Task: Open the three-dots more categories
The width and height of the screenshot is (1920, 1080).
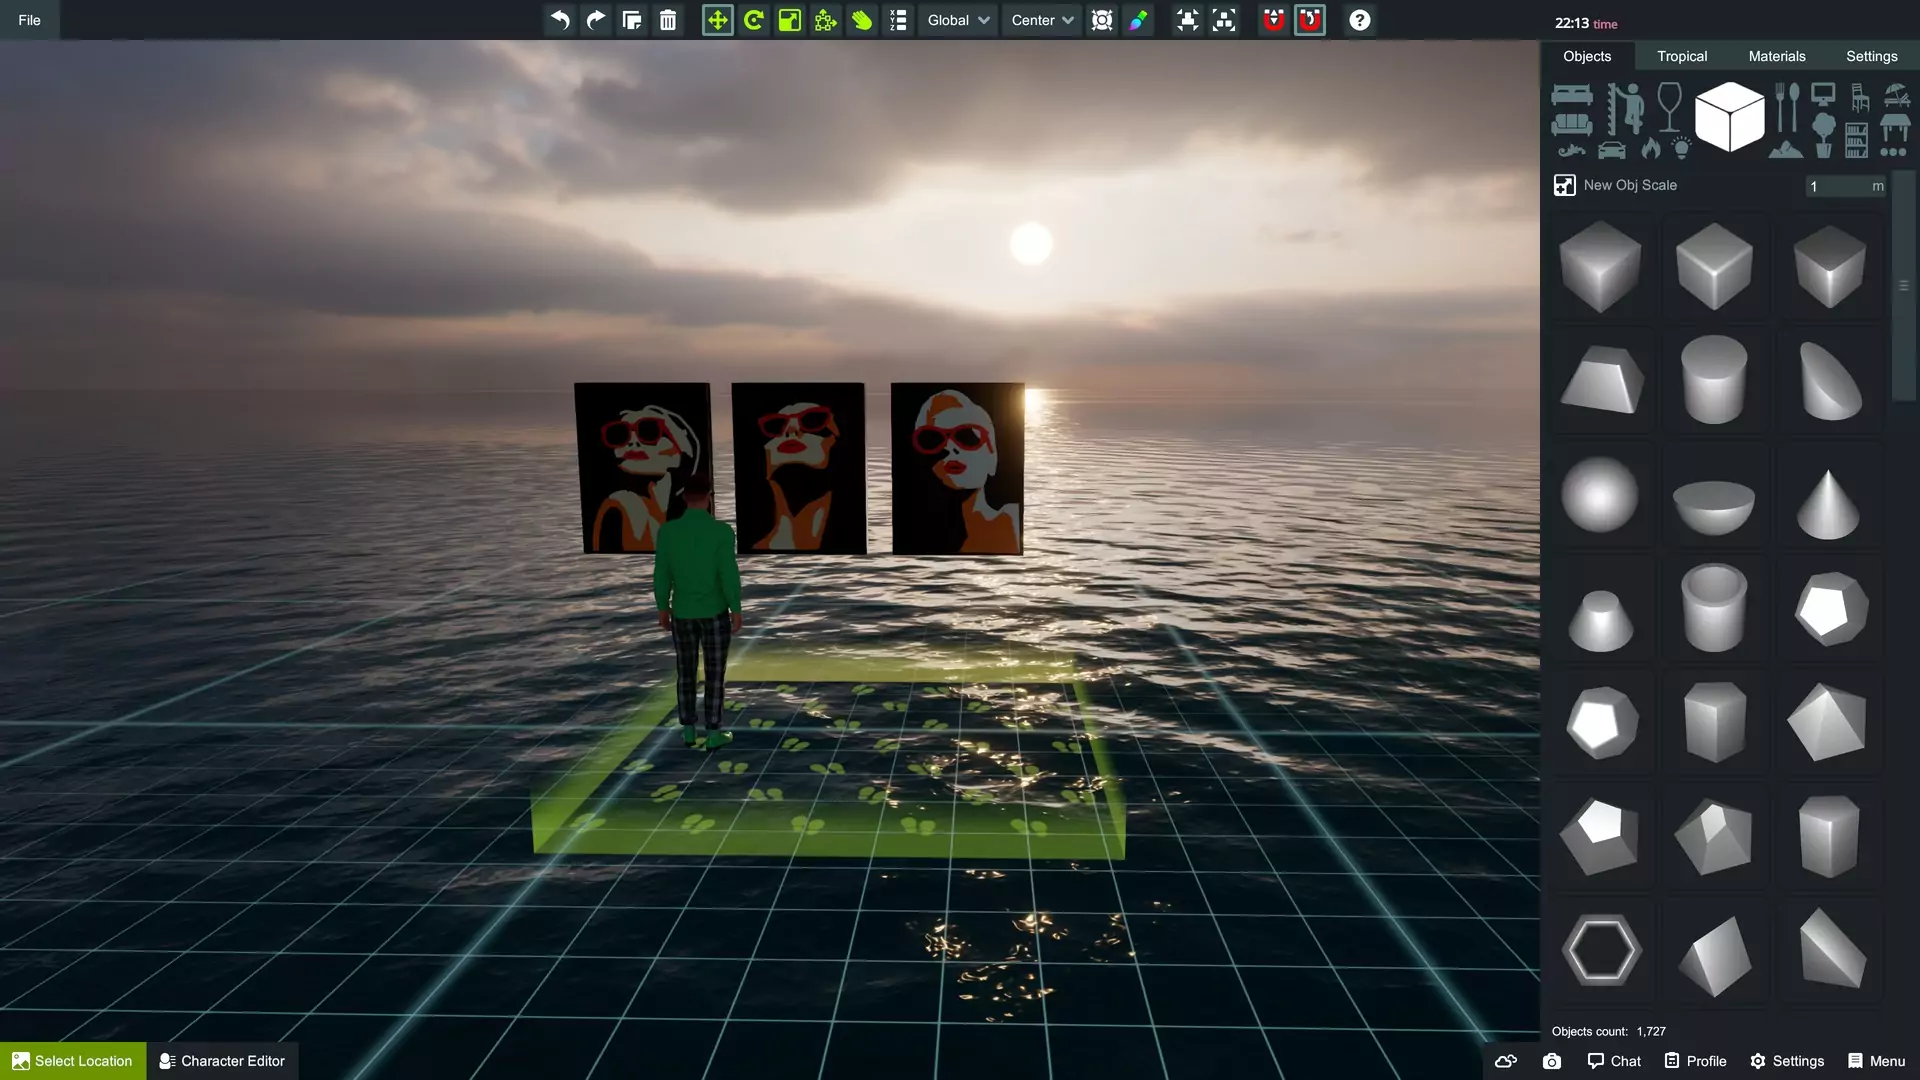Action: point(1893,152)
